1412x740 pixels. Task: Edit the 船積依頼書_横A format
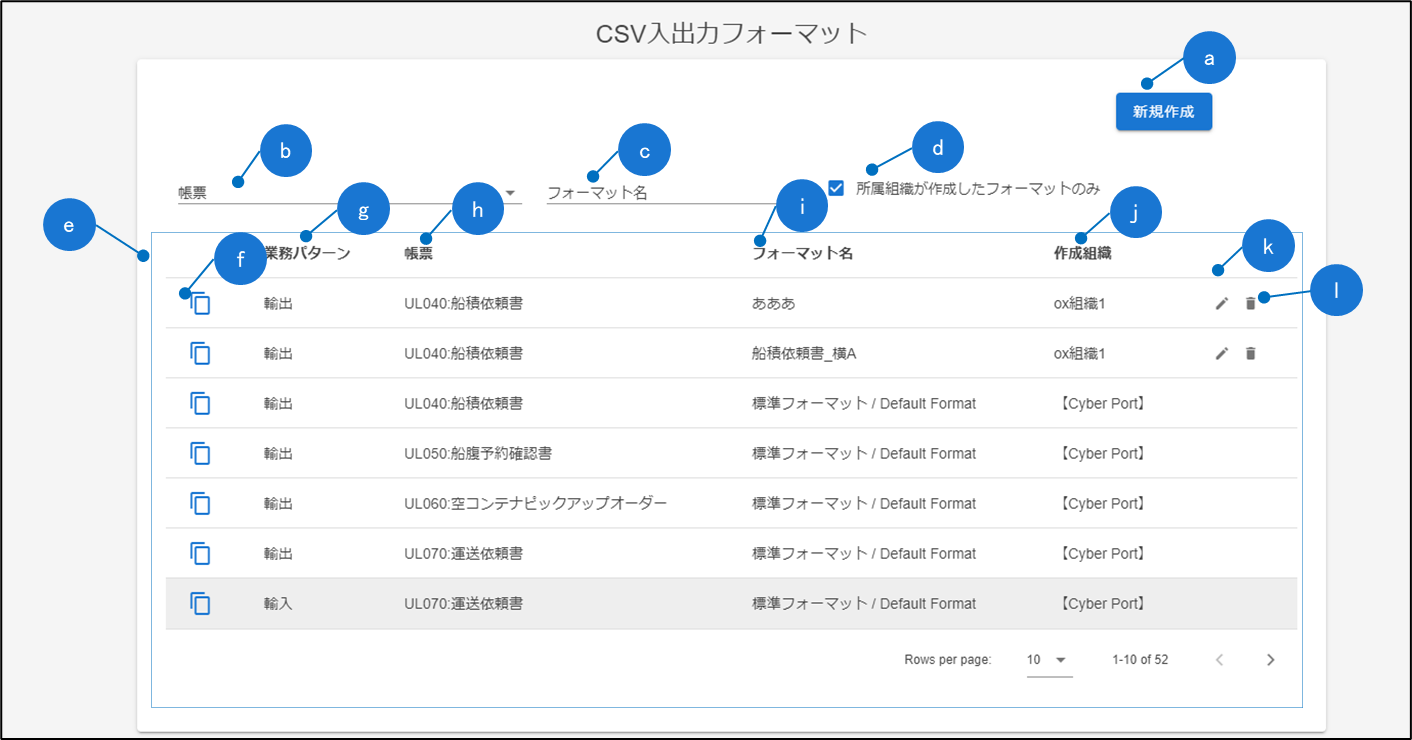[x=1221, y=353]
